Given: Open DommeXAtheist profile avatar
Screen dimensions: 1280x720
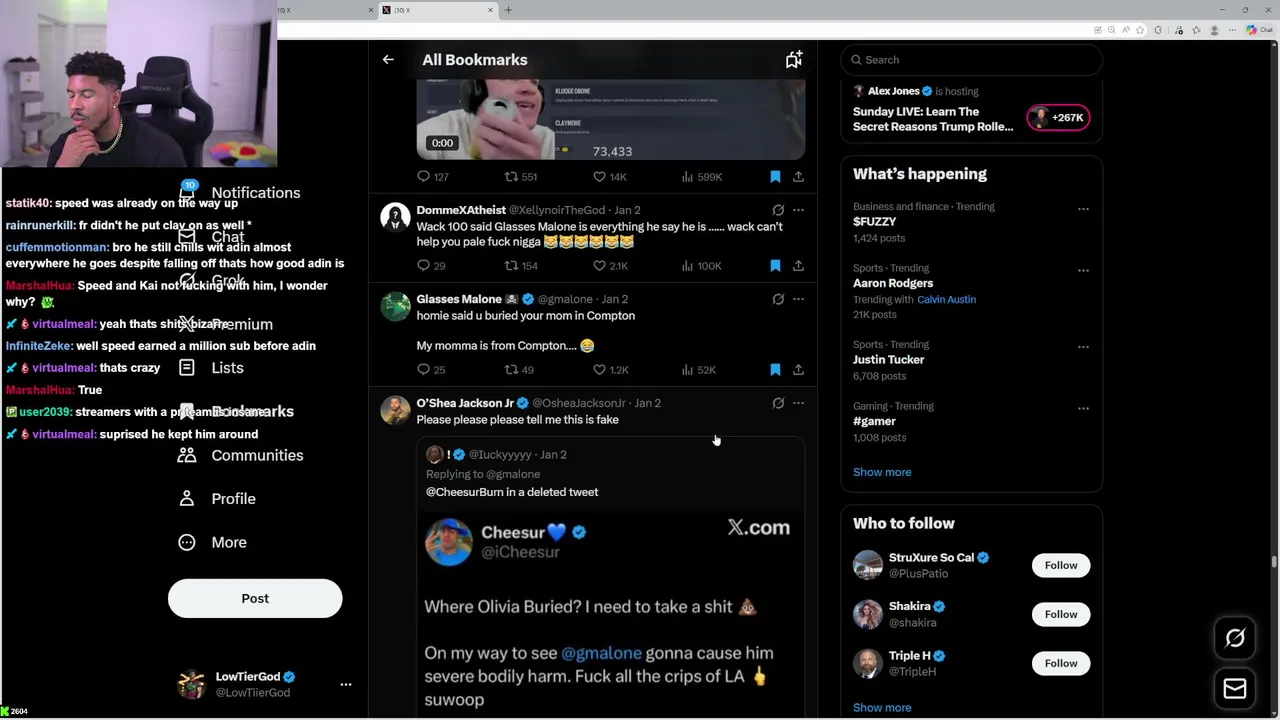Looking at the screenshot, I should tap(395, 218).
